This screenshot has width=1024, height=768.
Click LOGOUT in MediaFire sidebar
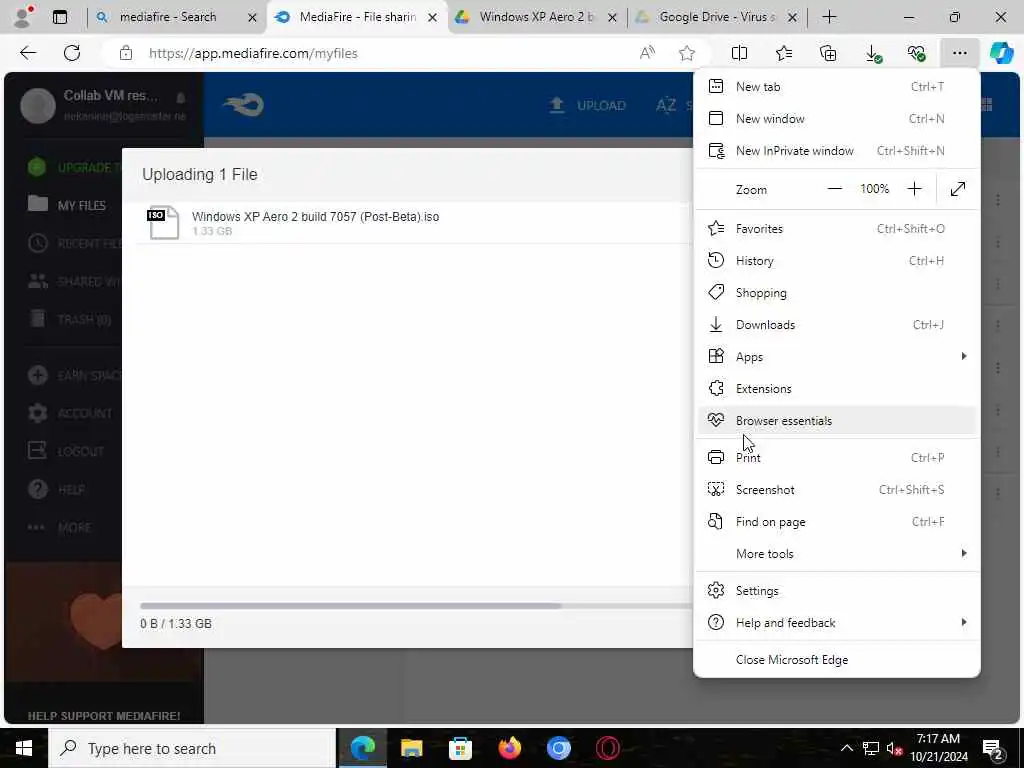(66, 451)
